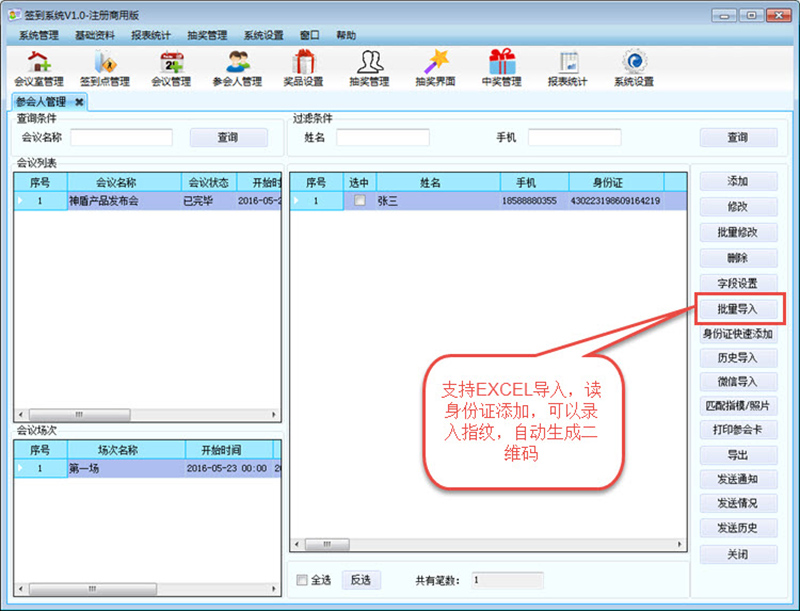800x611 pixels.
Task: Open the 基础资料 menu
Action: [94, 35]
